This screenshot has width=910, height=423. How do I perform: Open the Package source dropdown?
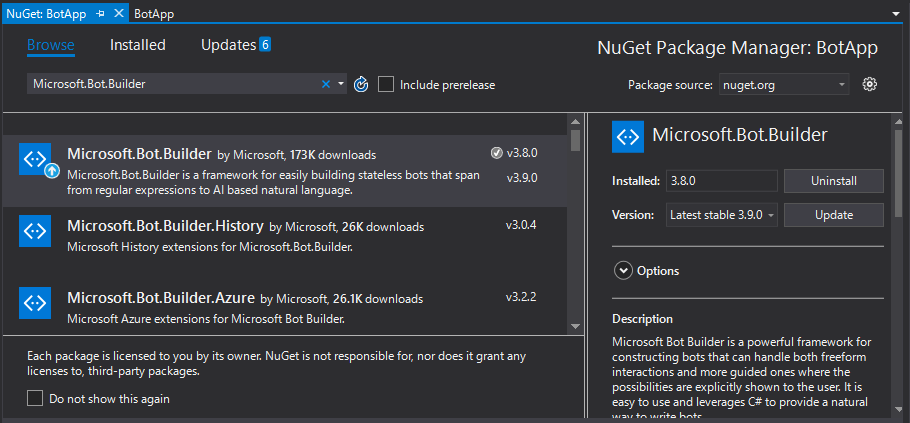[784, 85]
